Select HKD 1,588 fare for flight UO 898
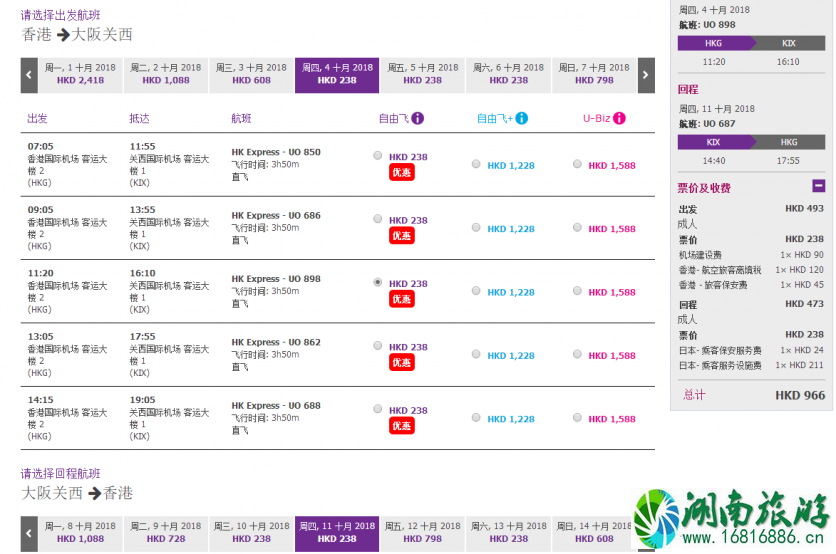This screenshot has width=836, height=554. [x=577, y=291]
